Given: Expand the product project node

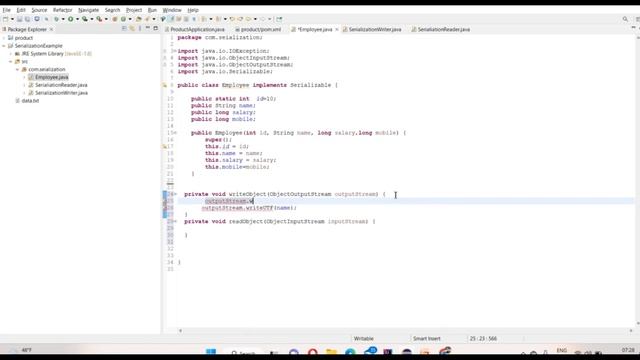Looking at the screenshot, I should (x=4, y=38).
